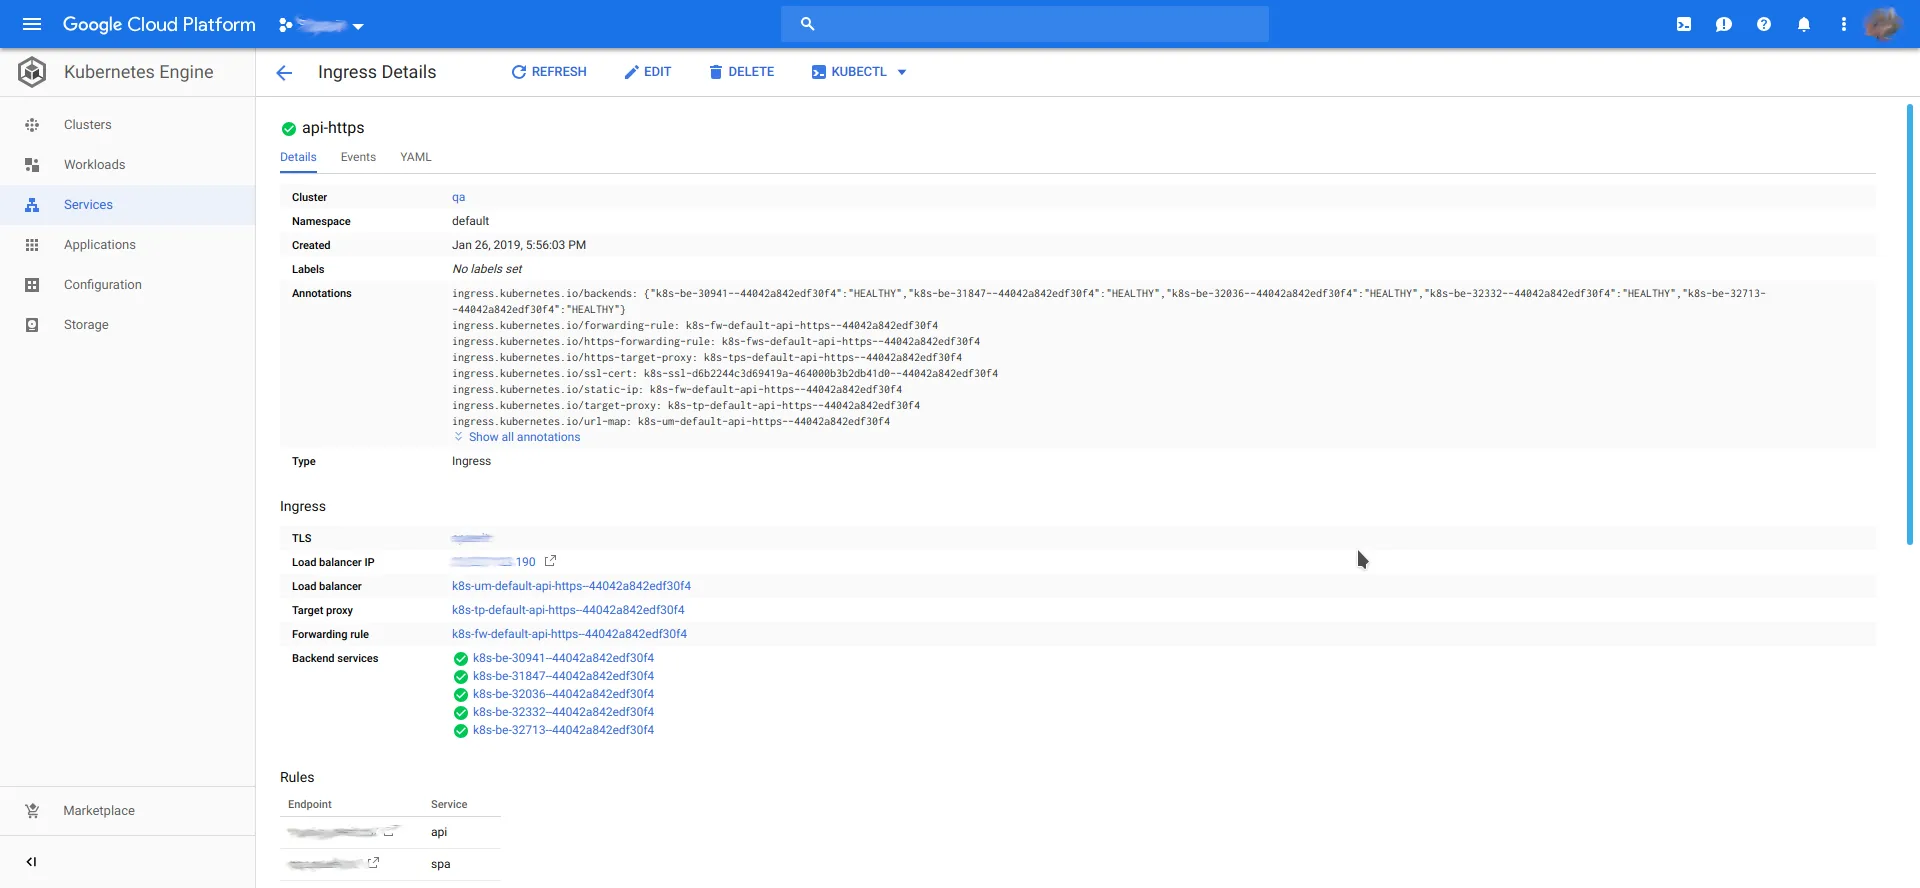
Task: Open load balancer IP external link icon
Action: [550, 561]
